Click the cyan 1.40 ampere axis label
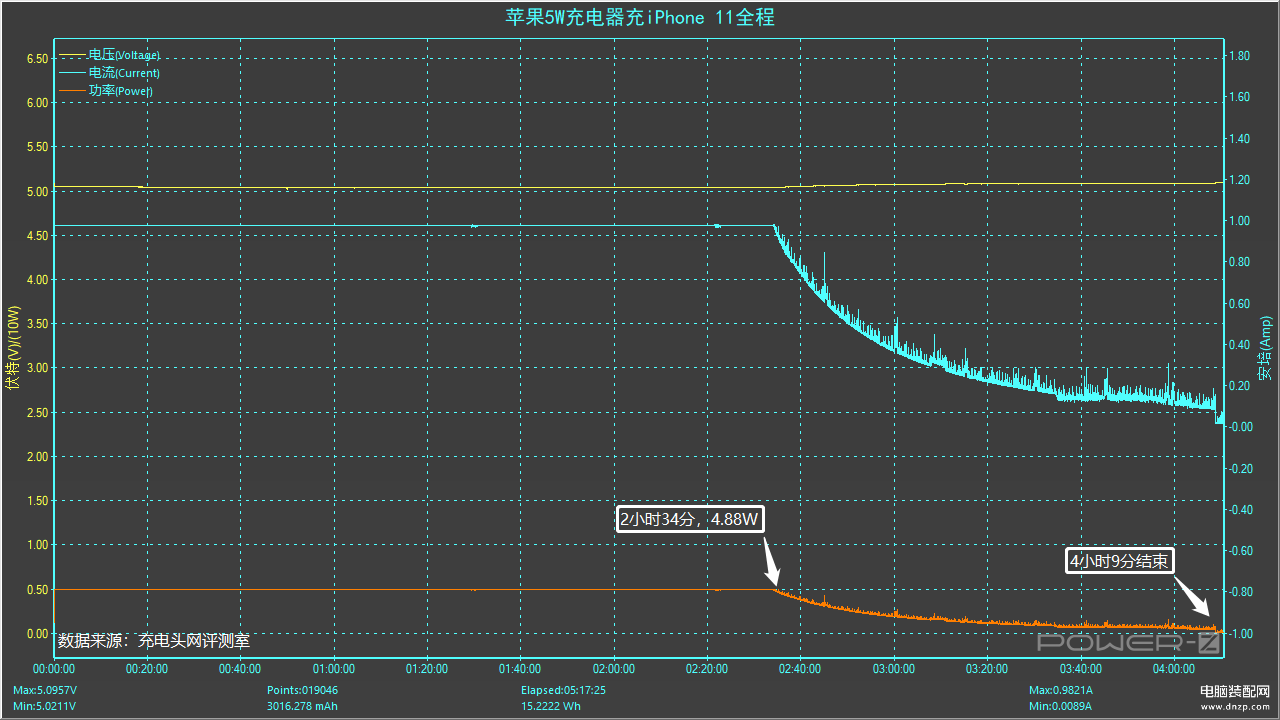Screen dimensions: 1280x720 (1239, 139)
